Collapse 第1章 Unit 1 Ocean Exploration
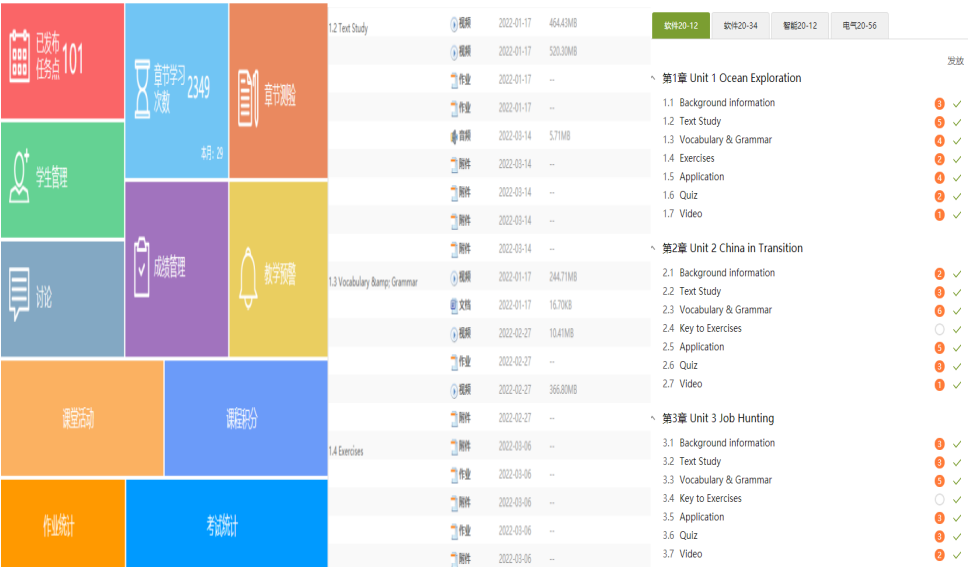 coord(653,78)
